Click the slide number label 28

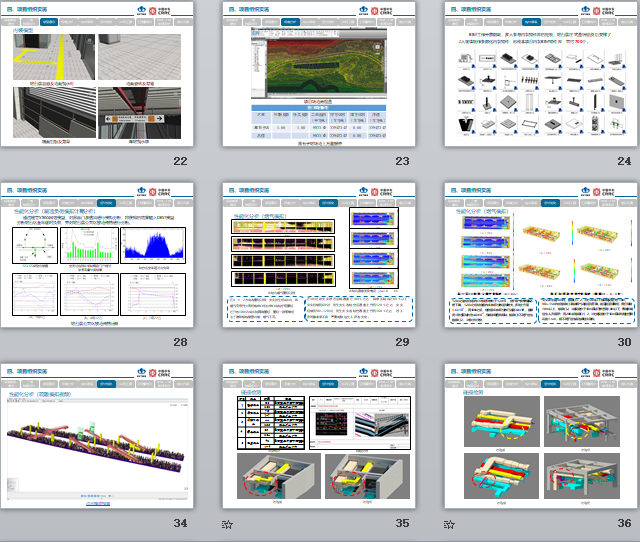click(180, 342)
